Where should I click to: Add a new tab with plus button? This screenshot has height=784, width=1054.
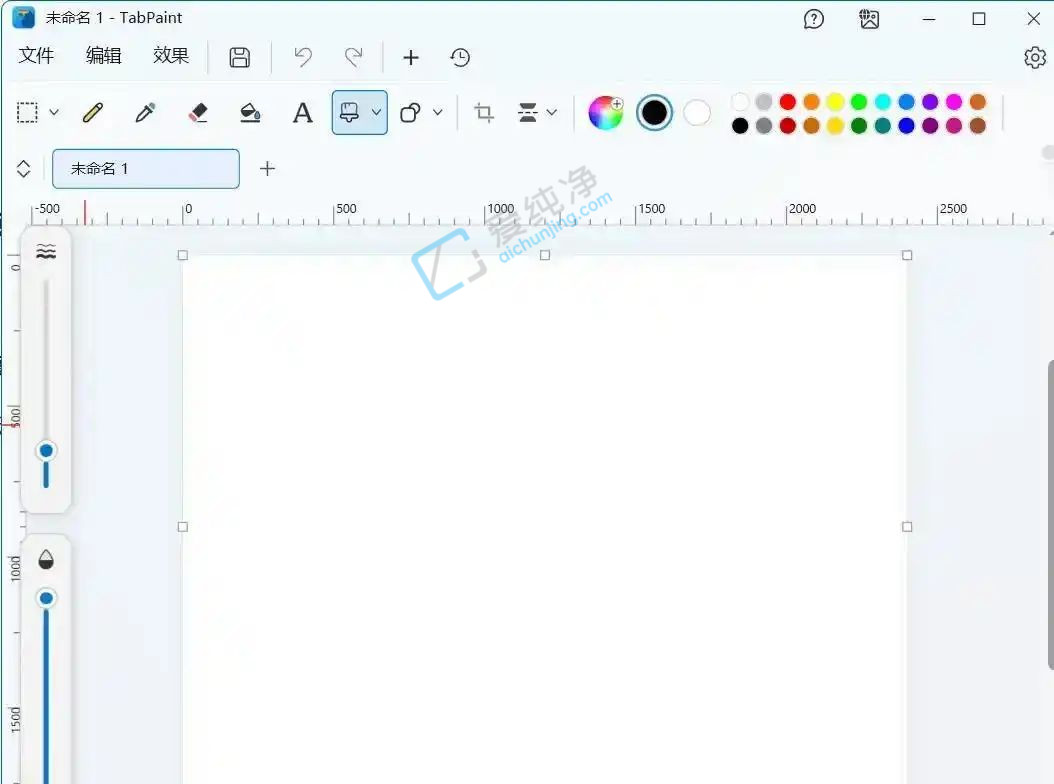(x=268, y=168)
